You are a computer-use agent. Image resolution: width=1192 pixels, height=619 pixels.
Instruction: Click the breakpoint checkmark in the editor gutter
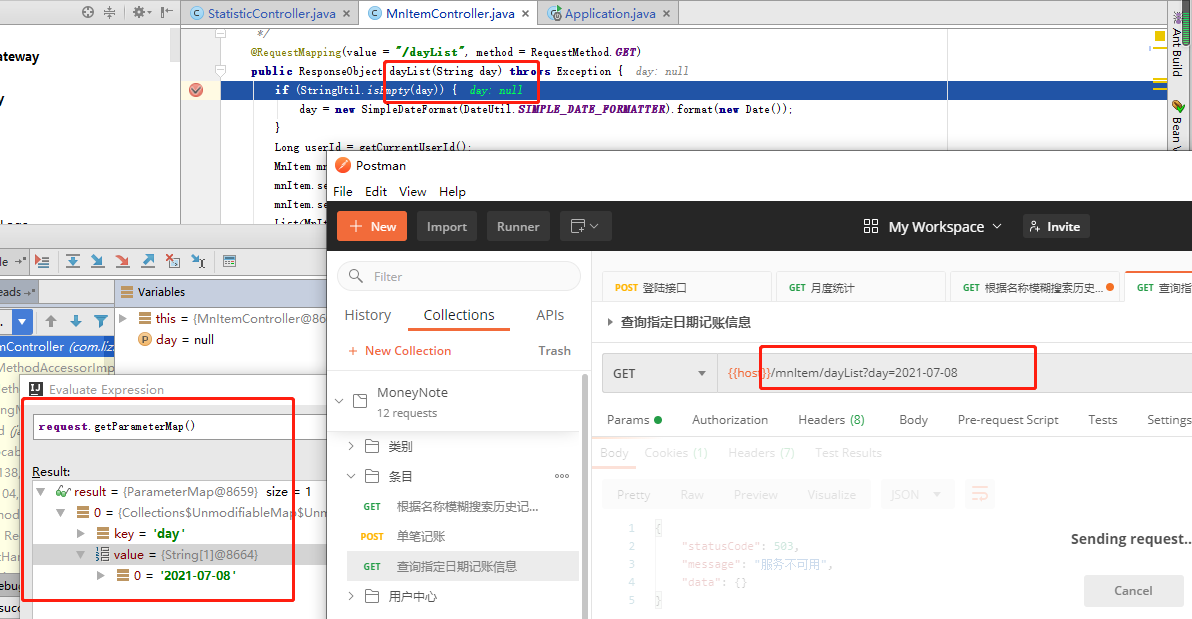pos(194,90)
